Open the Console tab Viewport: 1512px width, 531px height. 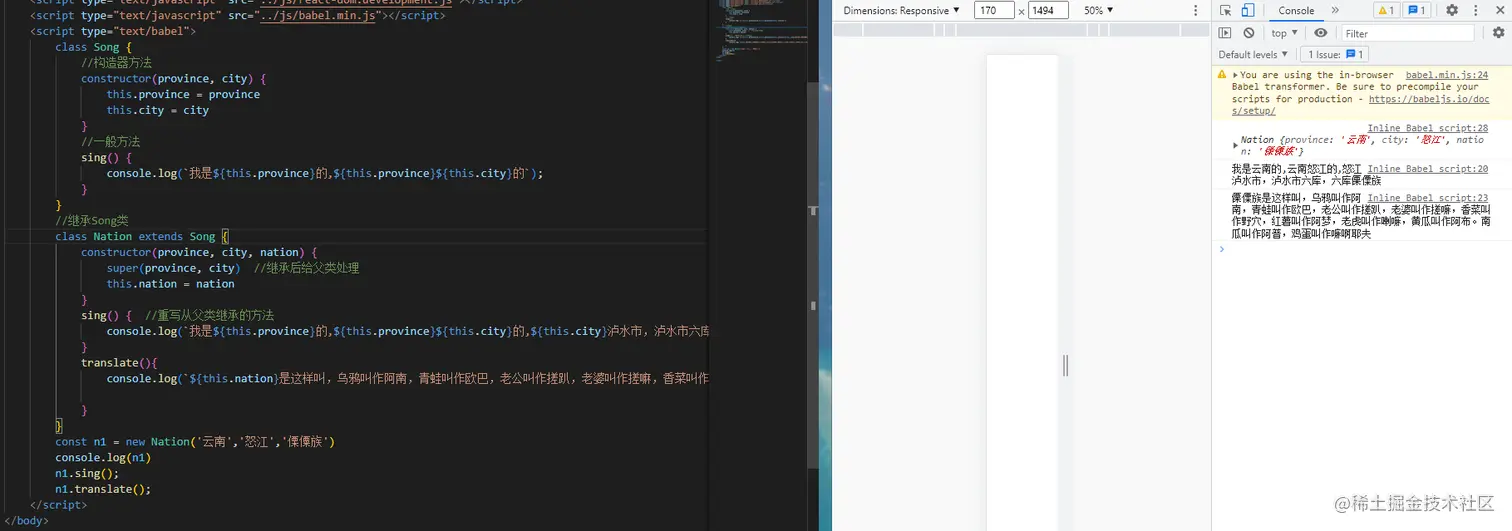tap(1296, 10)
